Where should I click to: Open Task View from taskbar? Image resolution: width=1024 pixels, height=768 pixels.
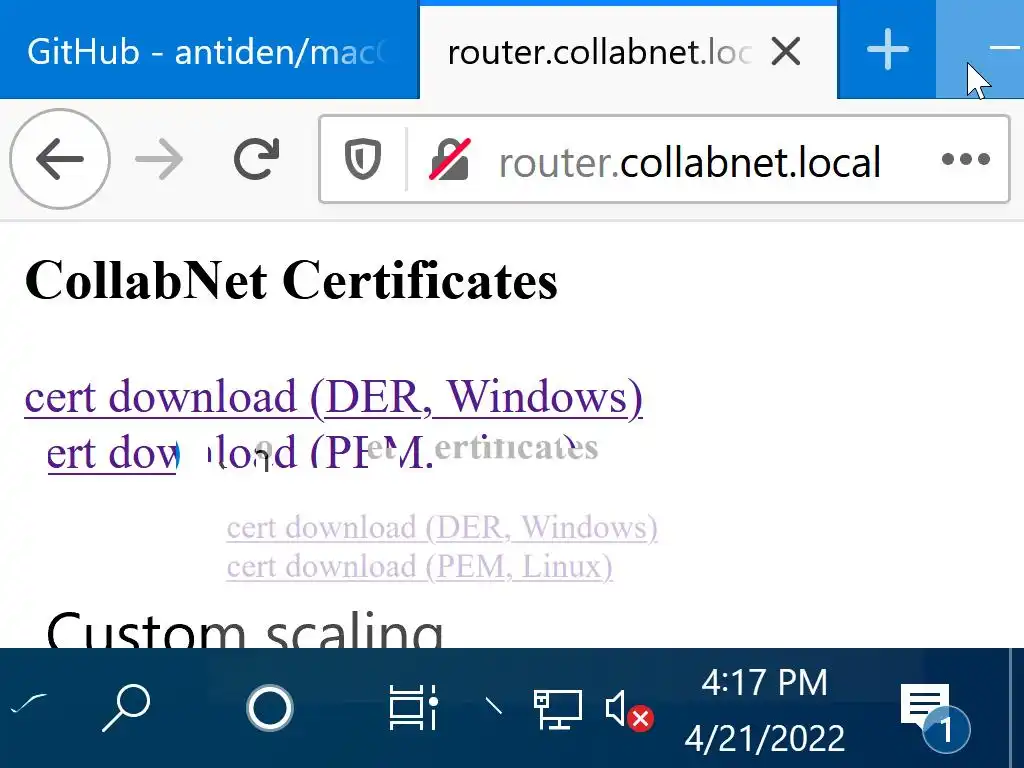point(413,707)
